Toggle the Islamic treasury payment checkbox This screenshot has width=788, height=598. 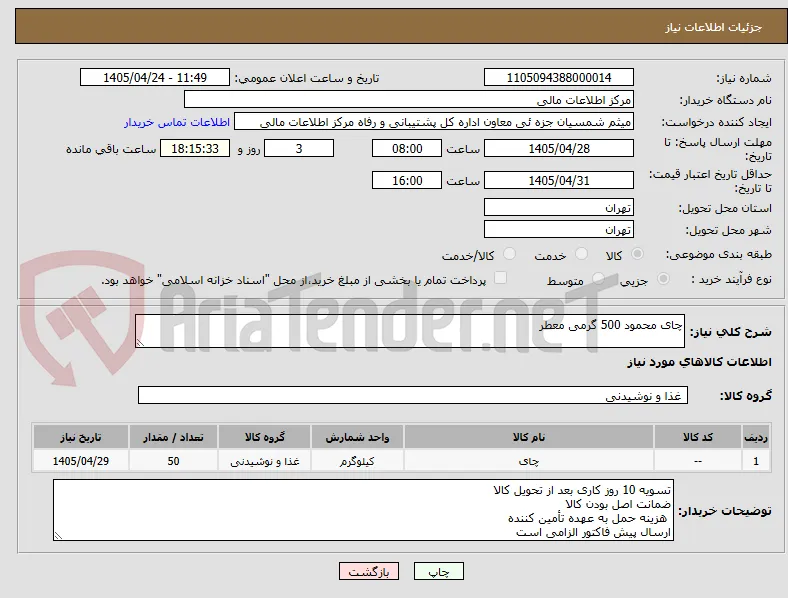[501, 277]
